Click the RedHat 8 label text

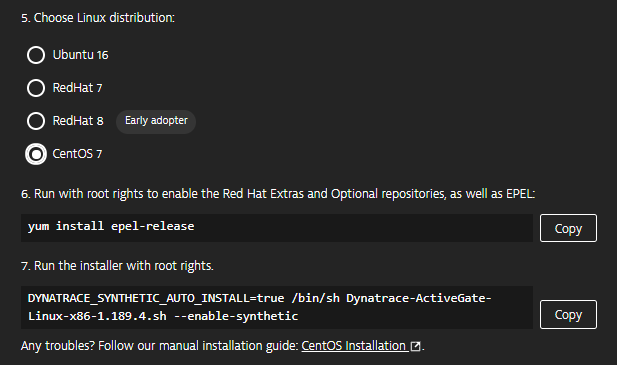pyautogui.click(x=78, y=121)
